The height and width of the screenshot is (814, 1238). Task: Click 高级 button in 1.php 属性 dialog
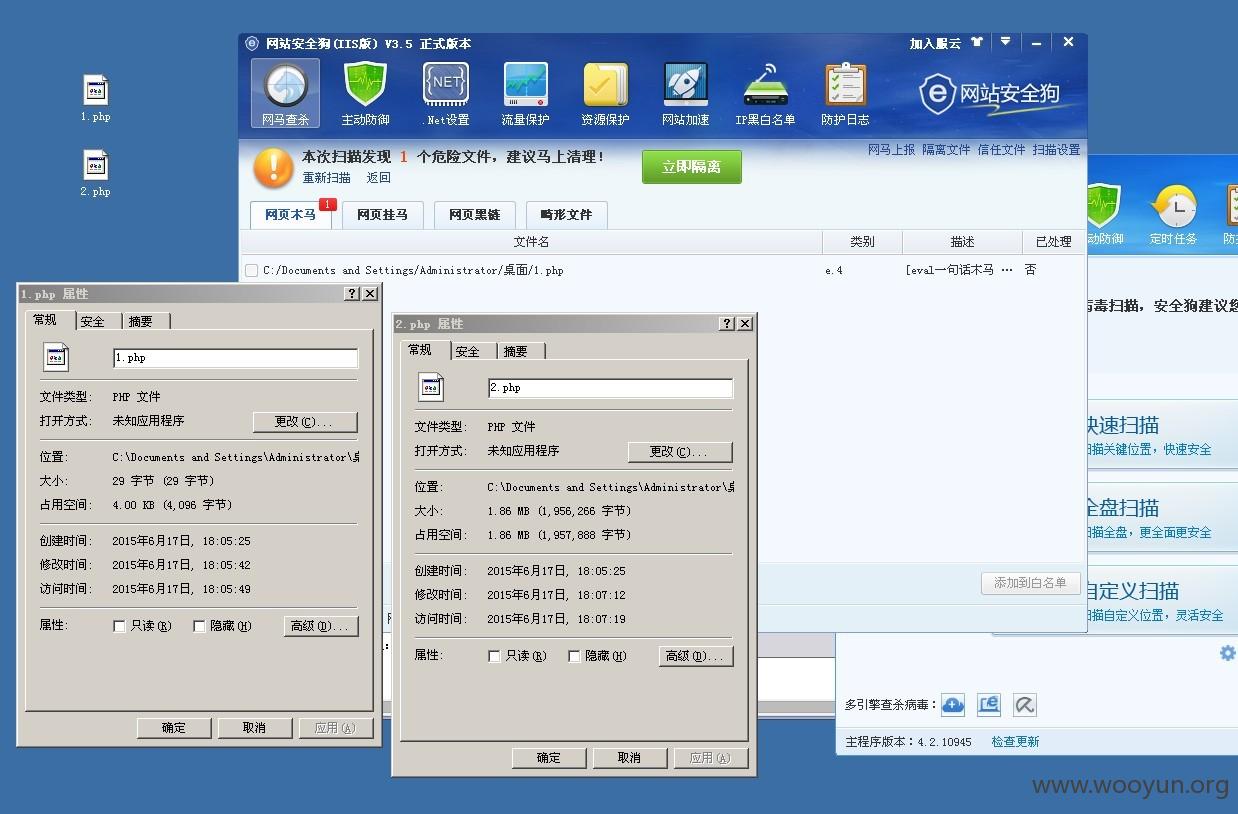(321, 626)
